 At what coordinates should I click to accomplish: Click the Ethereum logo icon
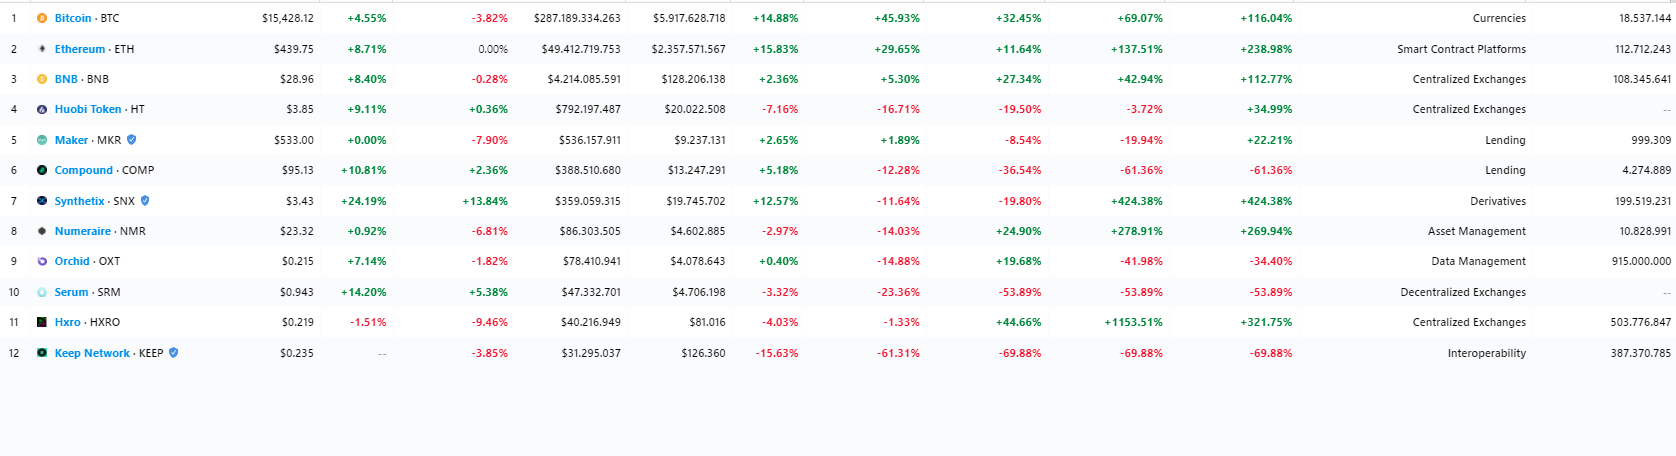42,49
